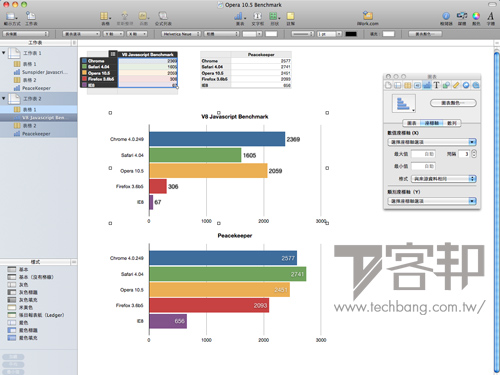The image size is (500, 375).
Task: Select Peacekeeper chart under 工作表 2
Action: 39,134
